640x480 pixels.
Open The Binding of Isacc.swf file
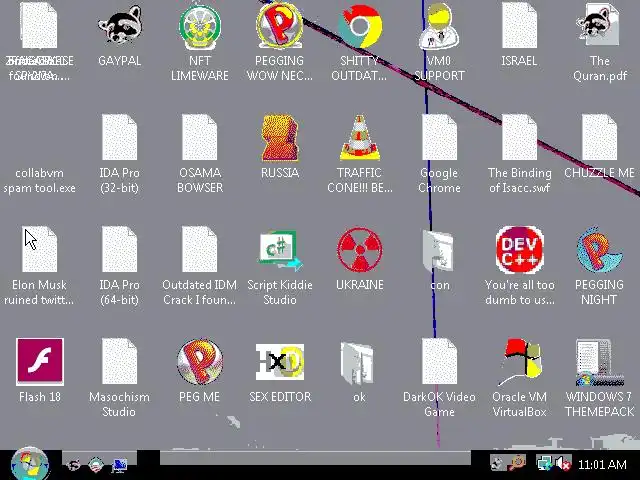point(519,138)
